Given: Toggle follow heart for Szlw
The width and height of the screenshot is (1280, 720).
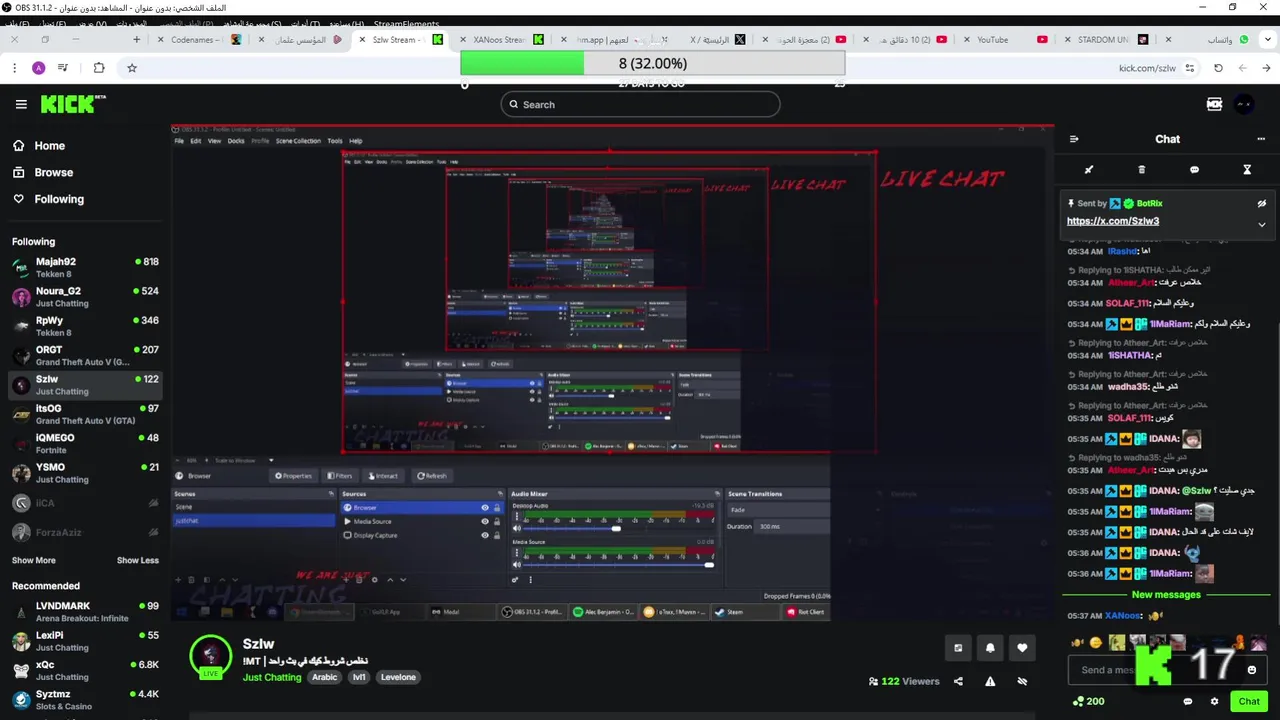Looking at the screenshot, I should coord(1022,648).
